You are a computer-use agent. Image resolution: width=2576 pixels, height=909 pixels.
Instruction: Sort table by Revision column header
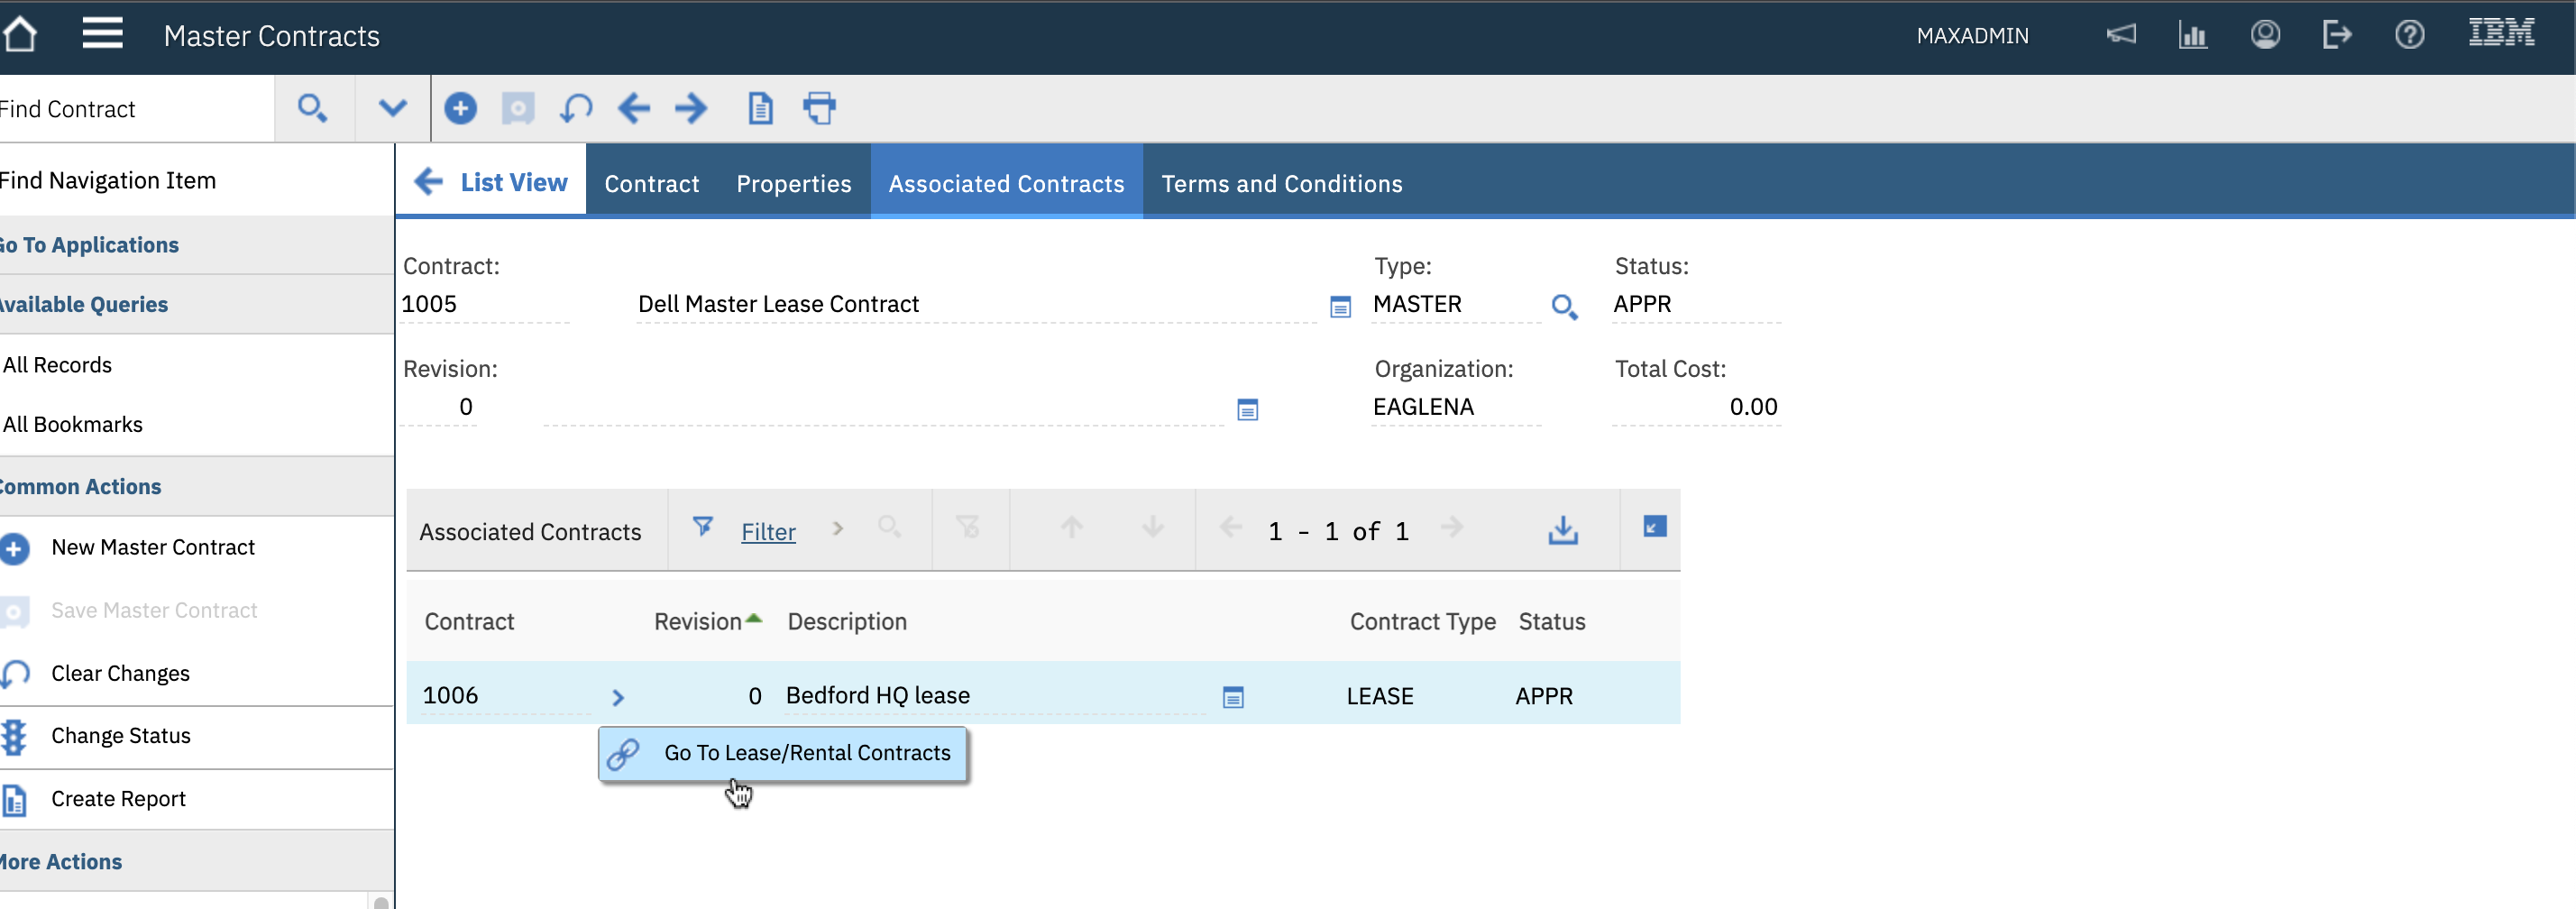(698, 622)
